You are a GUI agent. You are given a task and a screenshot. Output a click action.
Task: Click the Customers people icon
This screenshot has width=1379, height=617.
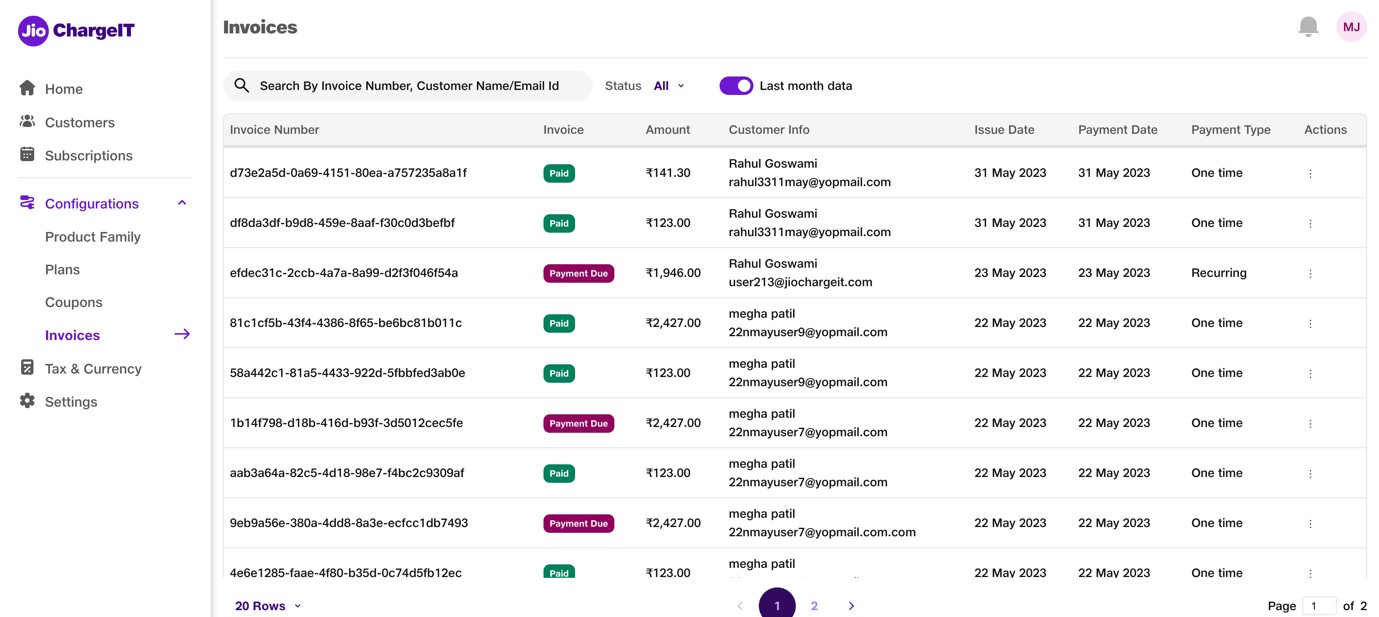[27, 122]
